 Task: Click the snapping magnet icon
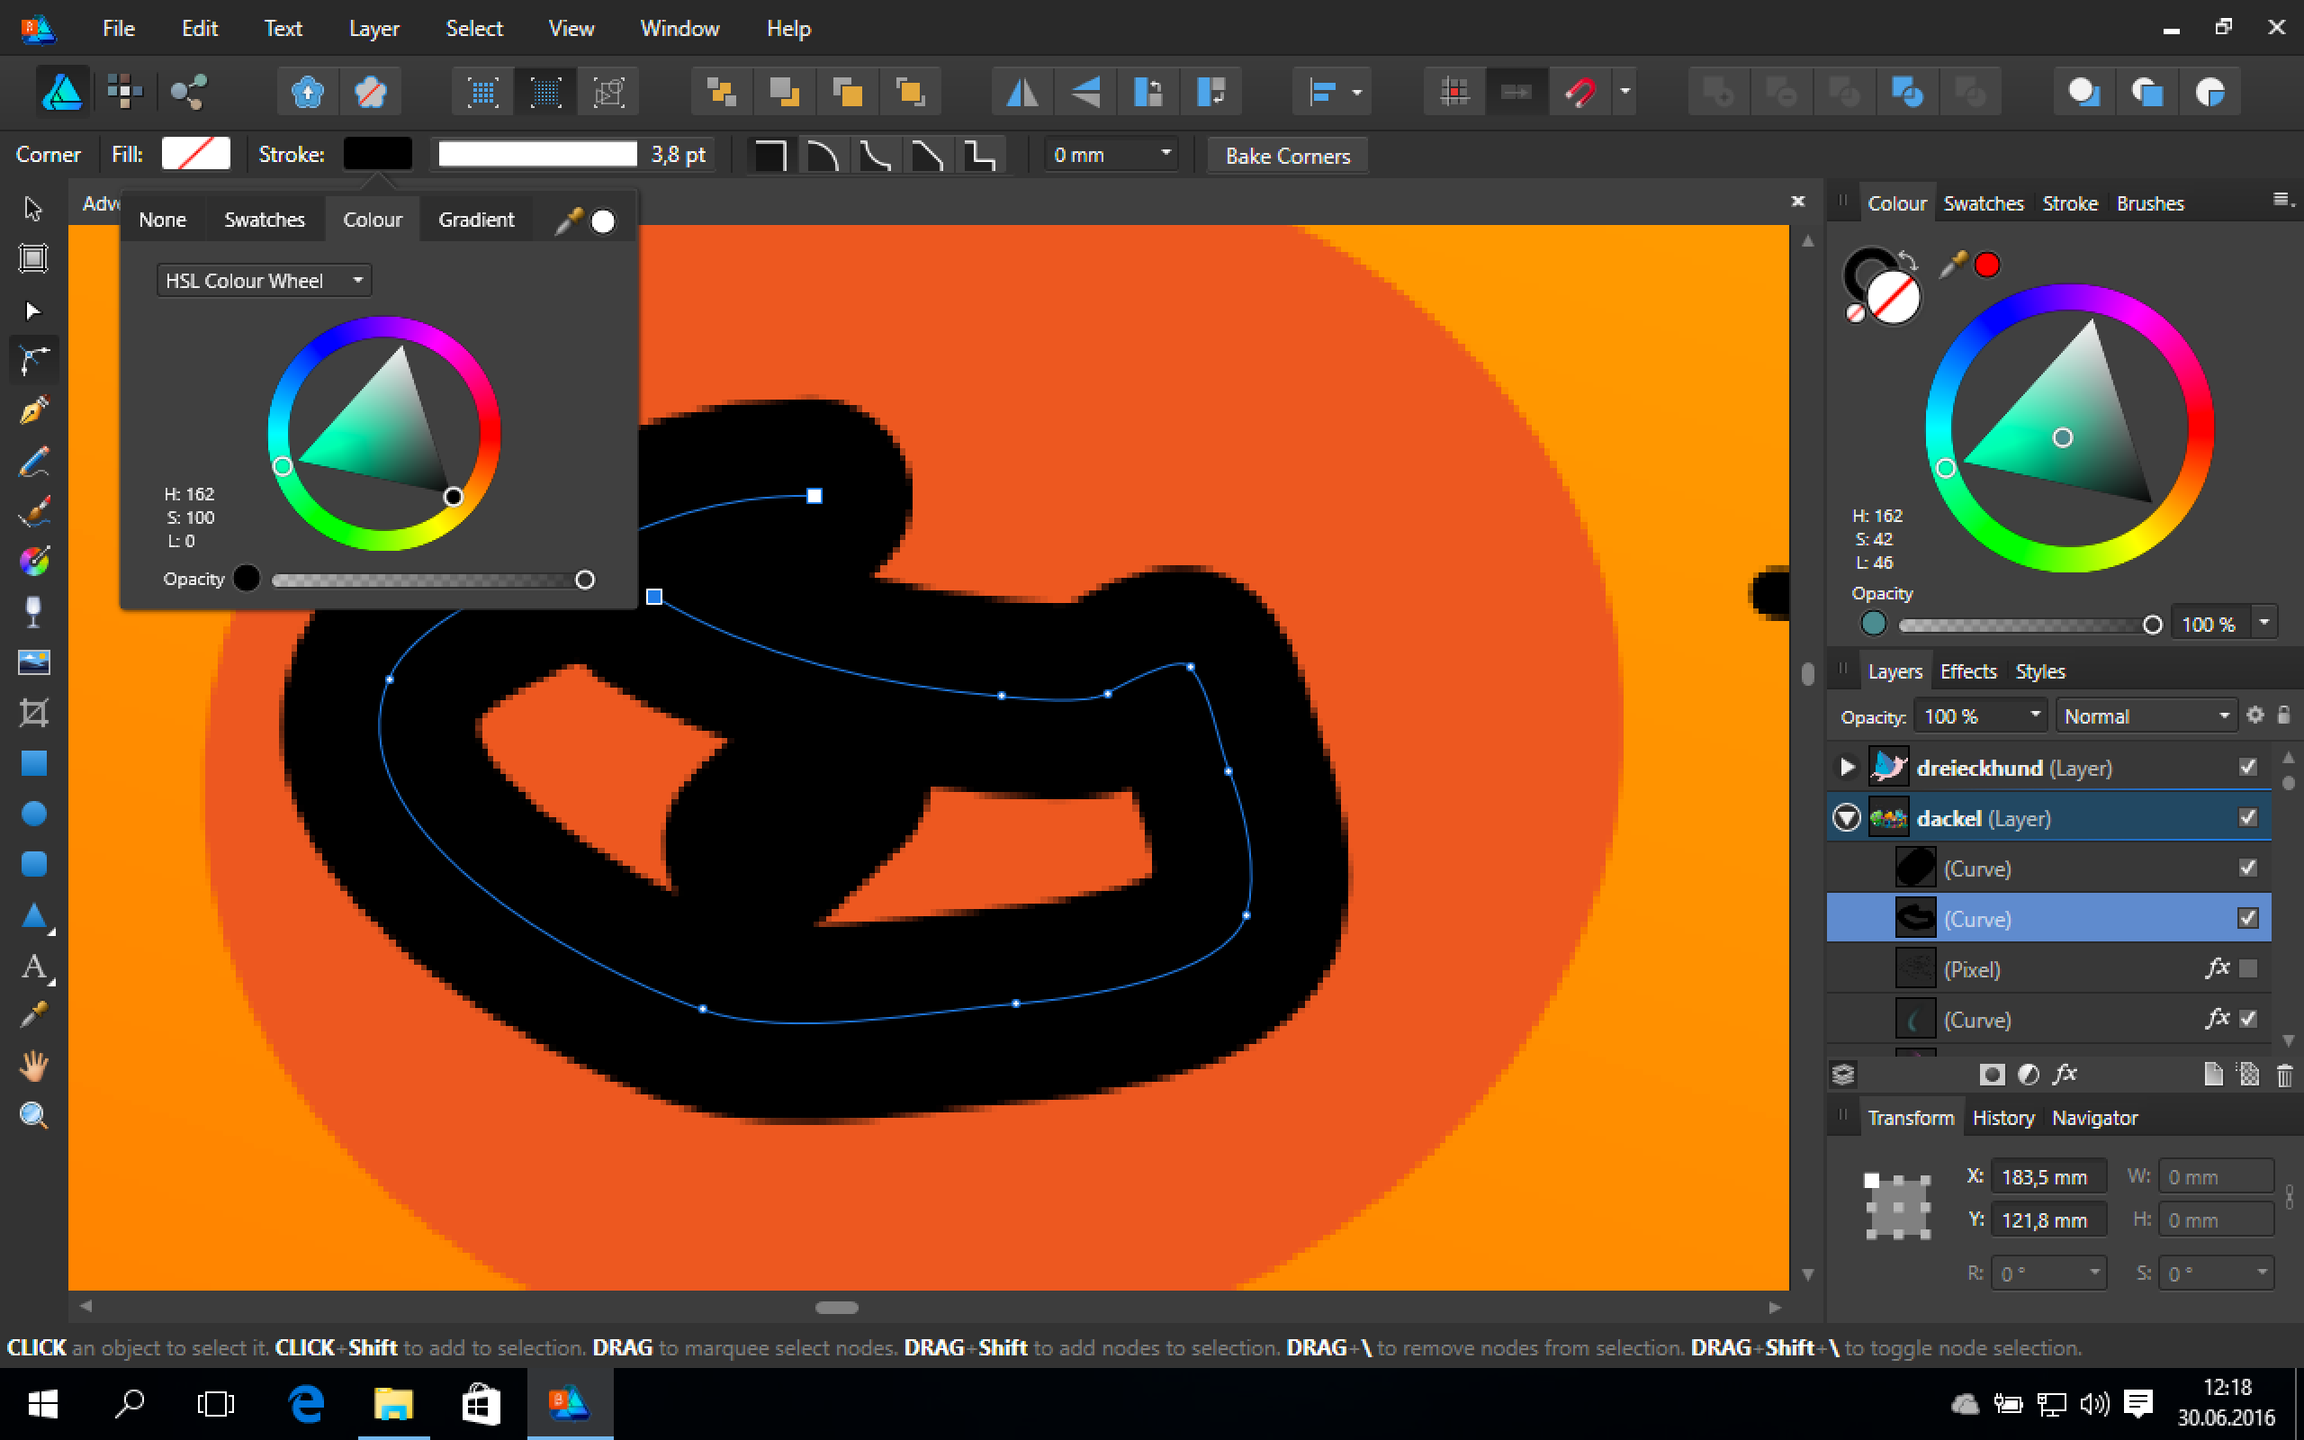pyautogui.click(x=1579, y=92)
